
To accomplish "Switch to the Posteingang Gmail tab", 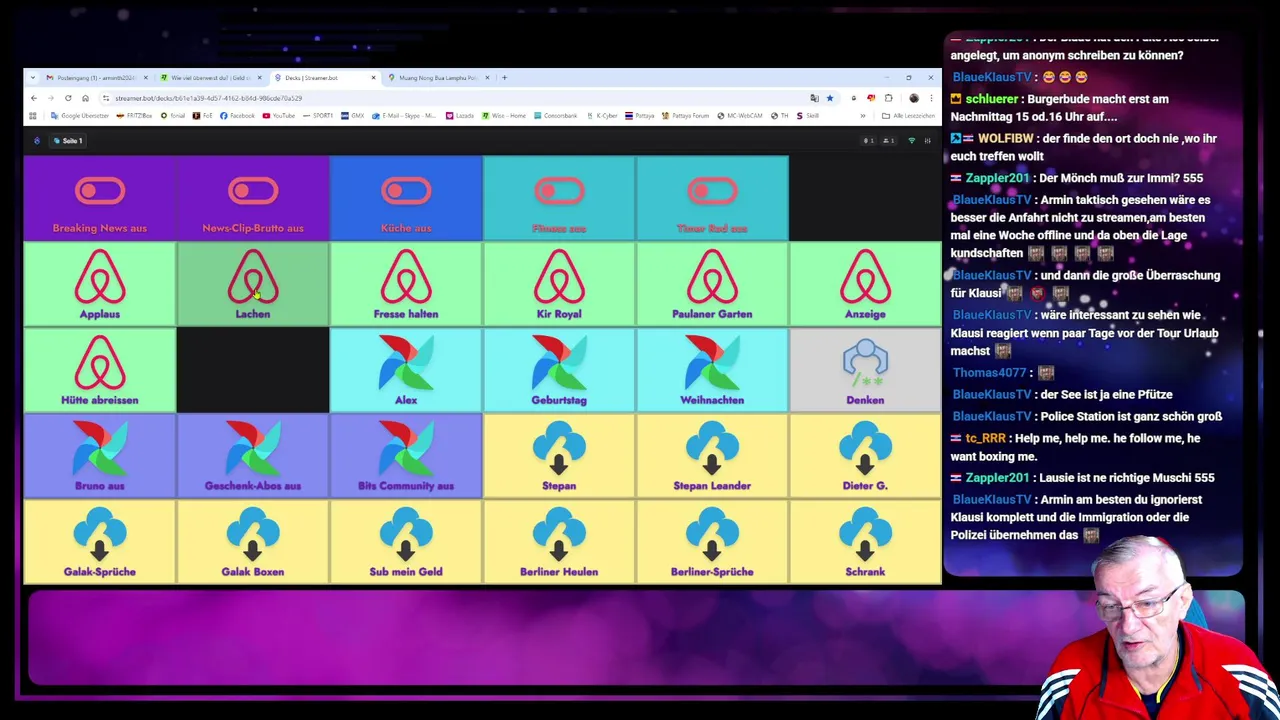I will [95, 77].
